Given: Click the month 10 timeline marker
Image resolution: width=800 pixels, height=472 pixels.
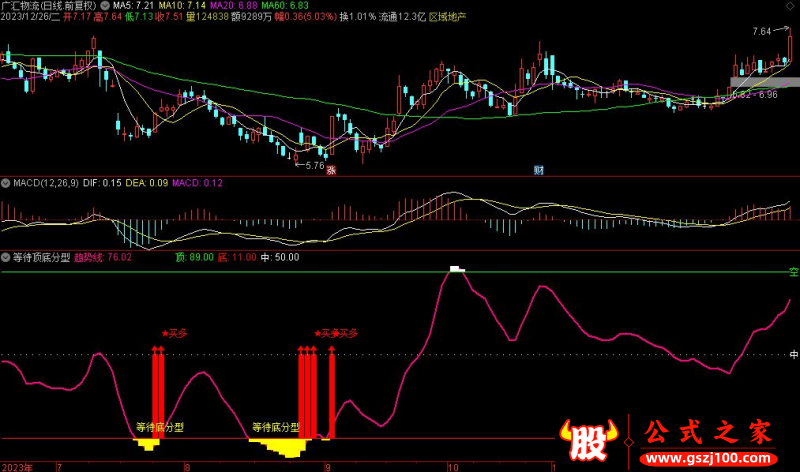Looking at the screenshot, I should [x=452, y=466].
